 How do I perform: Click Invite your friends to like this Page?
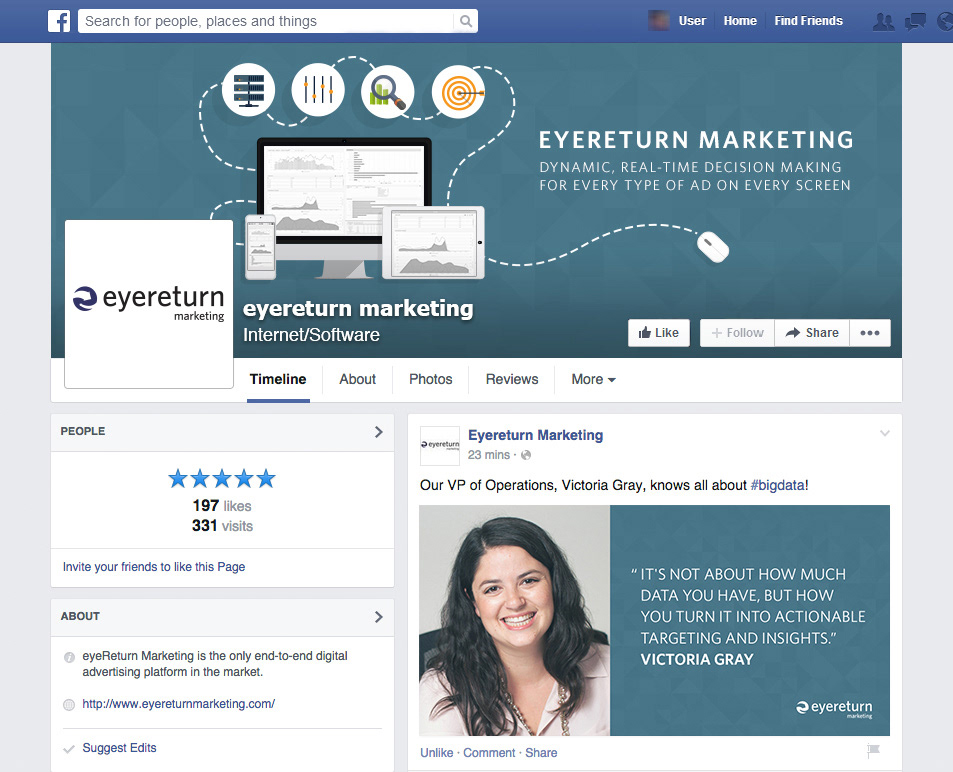point(154,567)
